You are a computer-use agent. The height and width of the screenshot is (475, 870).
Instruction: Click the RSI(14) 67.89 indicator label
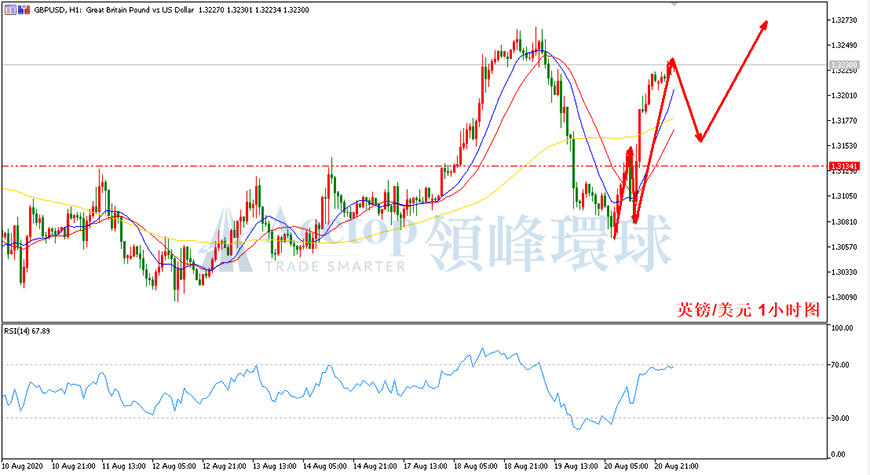tap(27, 331)
